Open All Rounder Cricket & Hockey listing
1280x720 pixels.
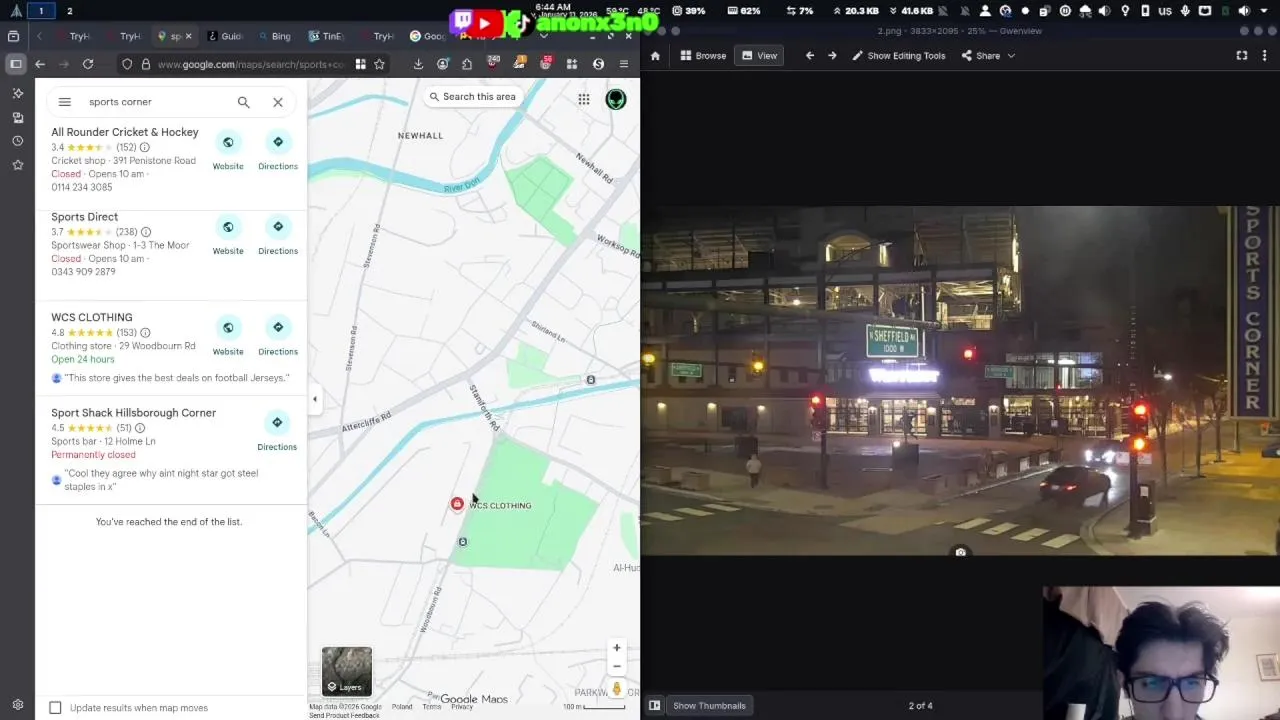(125, 132)
